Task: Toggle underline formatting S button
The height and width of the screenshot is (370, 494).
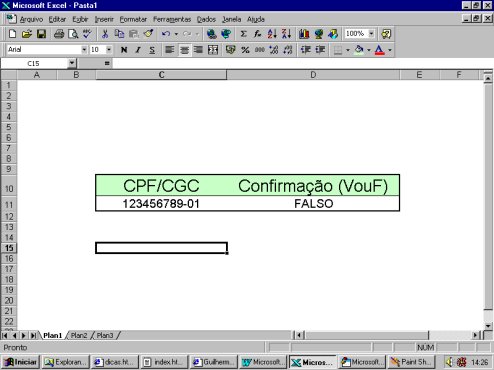Action: pyautogui.click(x=152, y=50)
